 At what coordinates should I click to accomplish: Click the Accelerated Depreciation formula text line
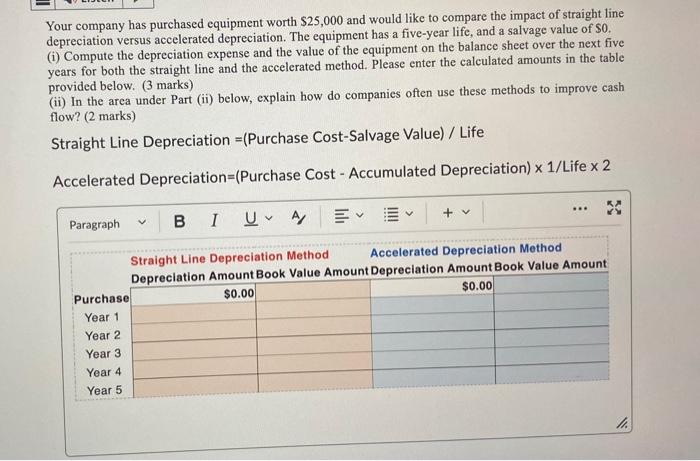(x=331, y=174)
